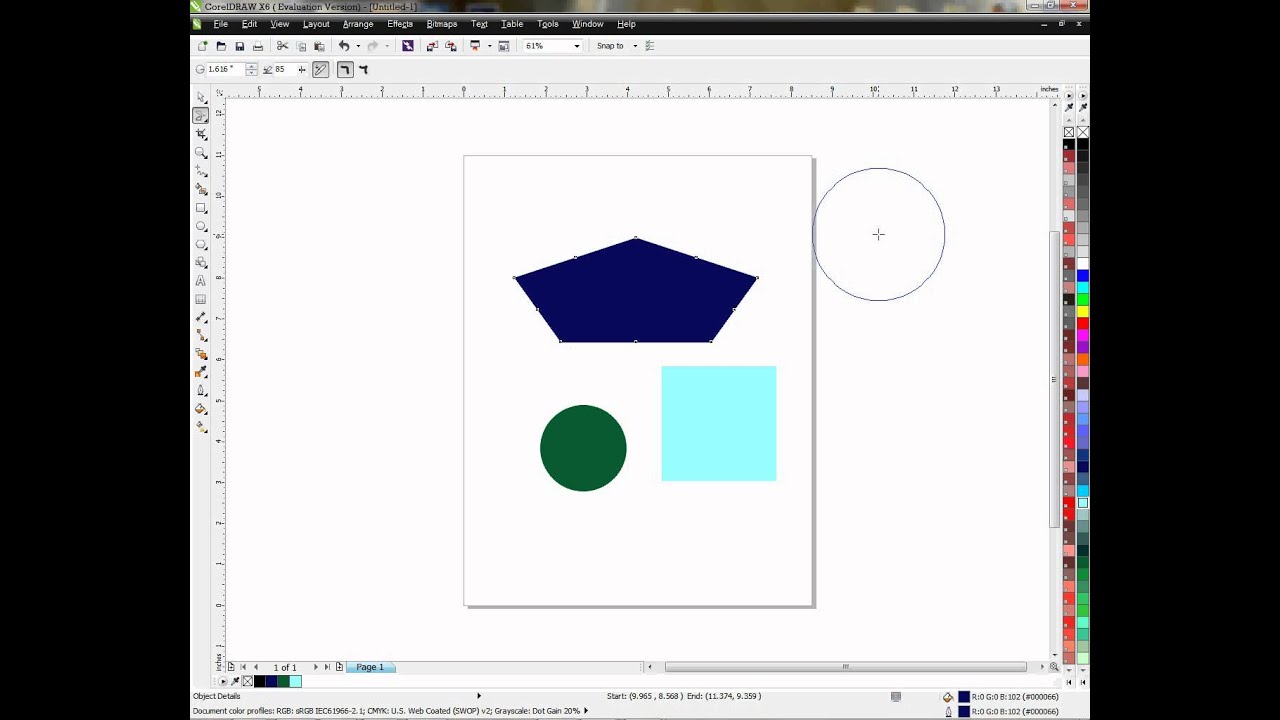The height and width of the screenshot is (720, 1280).
Task: Pick the dark green document palette swatch
Action: point(283,682)
